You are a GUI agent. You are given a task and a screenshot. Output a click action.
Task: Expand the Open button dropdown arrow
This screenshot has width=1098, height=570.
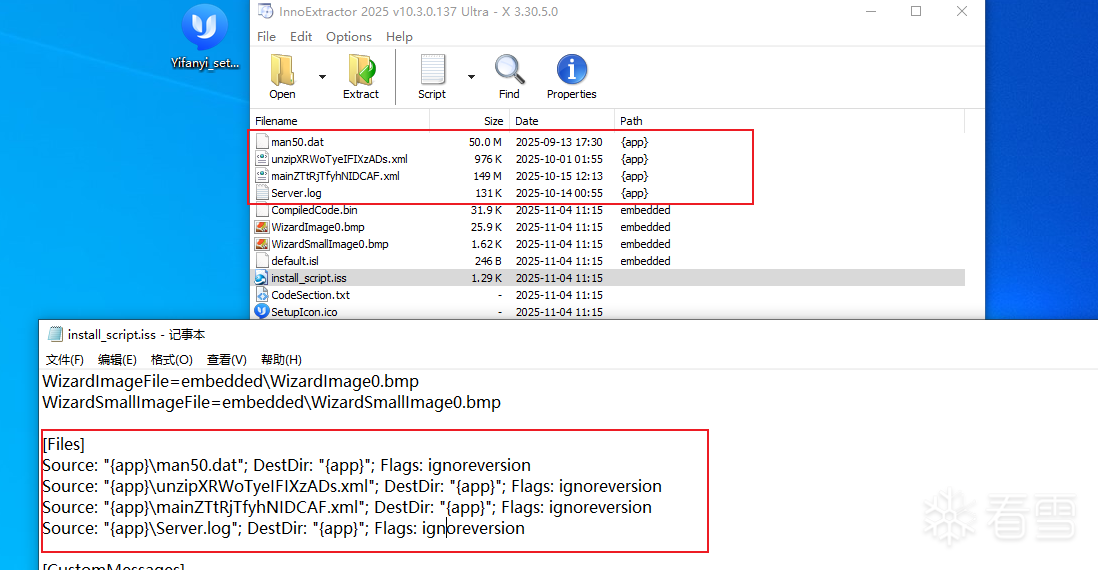pos(322,76)
